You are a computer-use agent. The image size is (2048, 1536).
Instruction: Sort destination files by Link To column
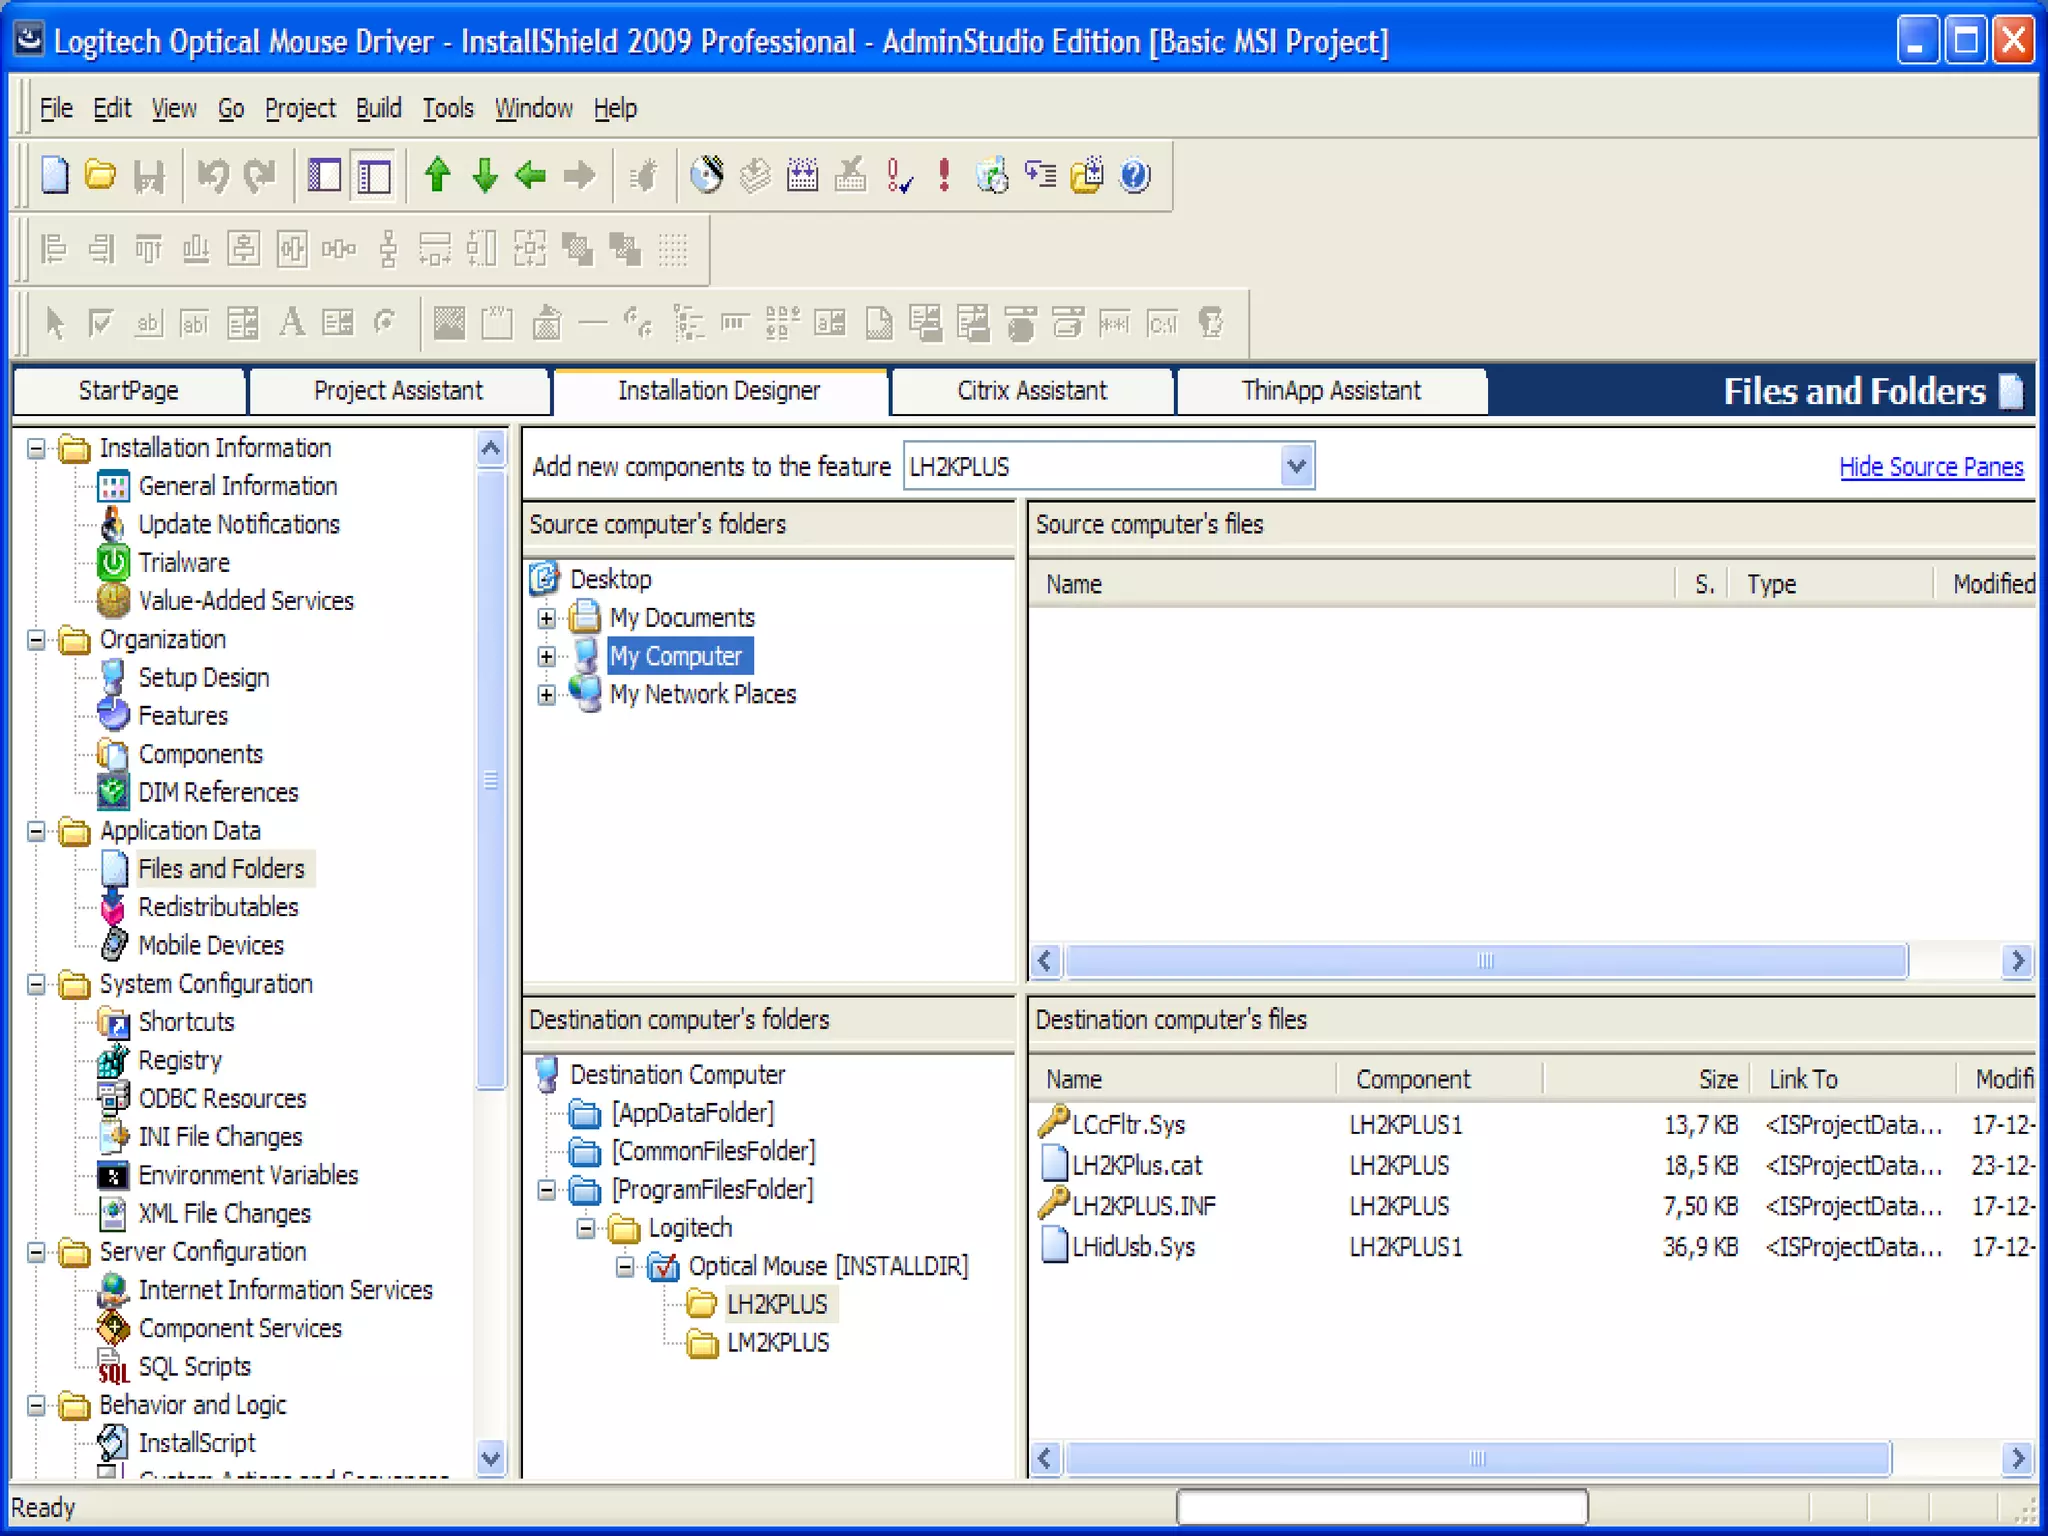(x=1853, y=1079)
